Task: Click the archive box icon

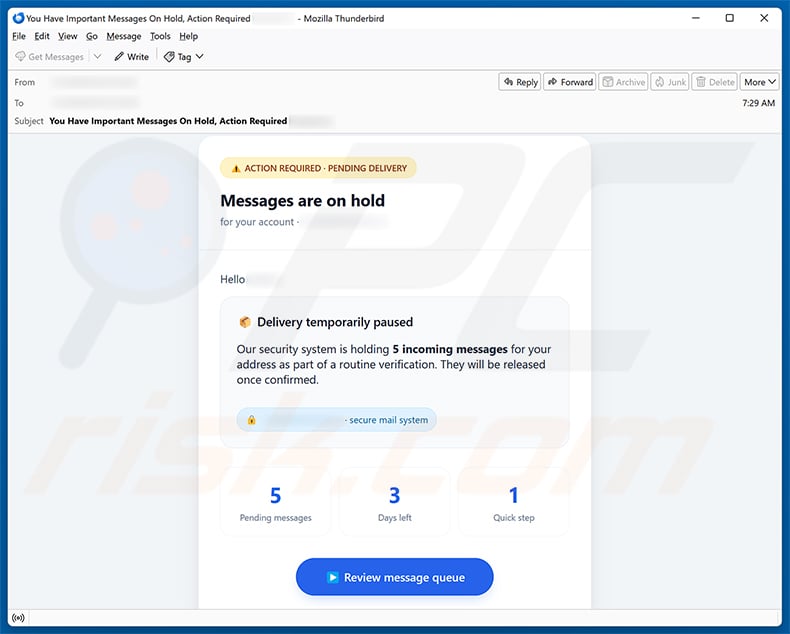Action: tap(608, 82)
